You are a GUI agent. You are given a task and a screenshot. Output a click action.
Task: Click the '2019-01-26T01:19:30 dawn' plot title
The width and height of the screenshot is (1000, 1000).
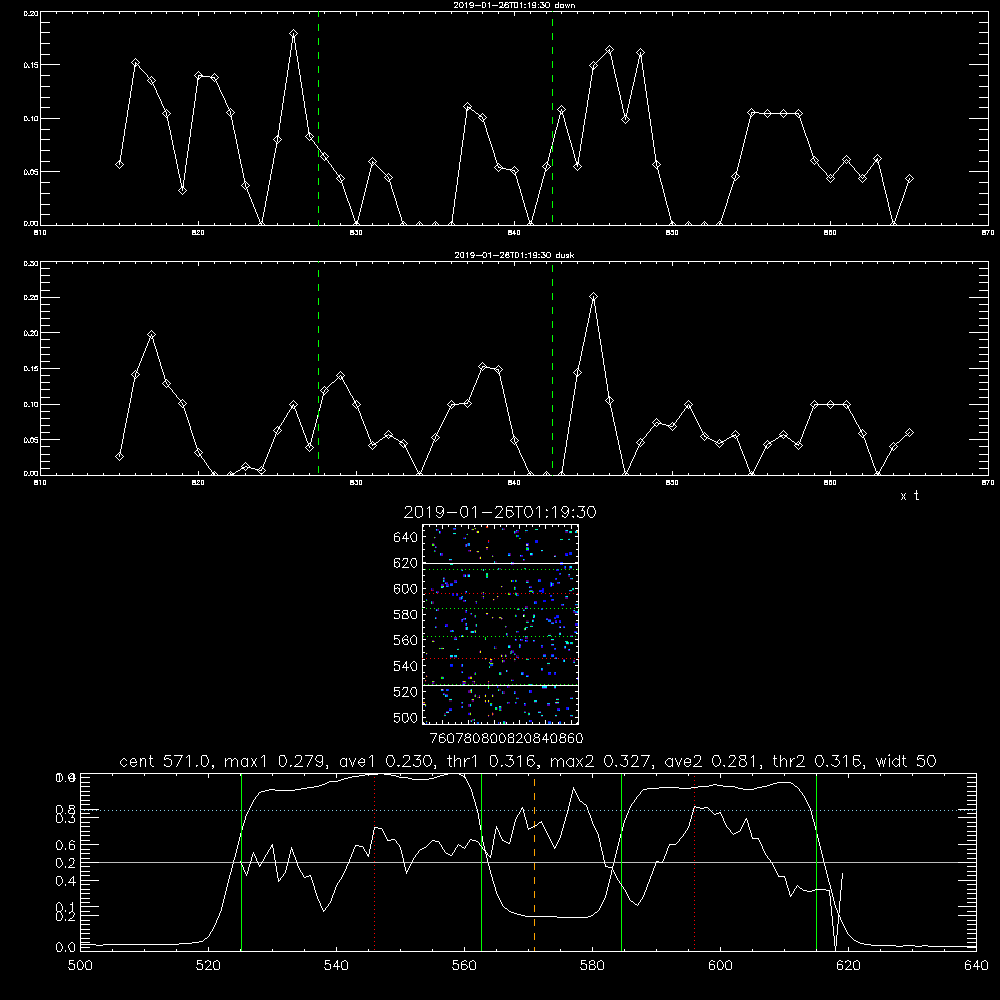pyautogui.click(x=514, y=5)
